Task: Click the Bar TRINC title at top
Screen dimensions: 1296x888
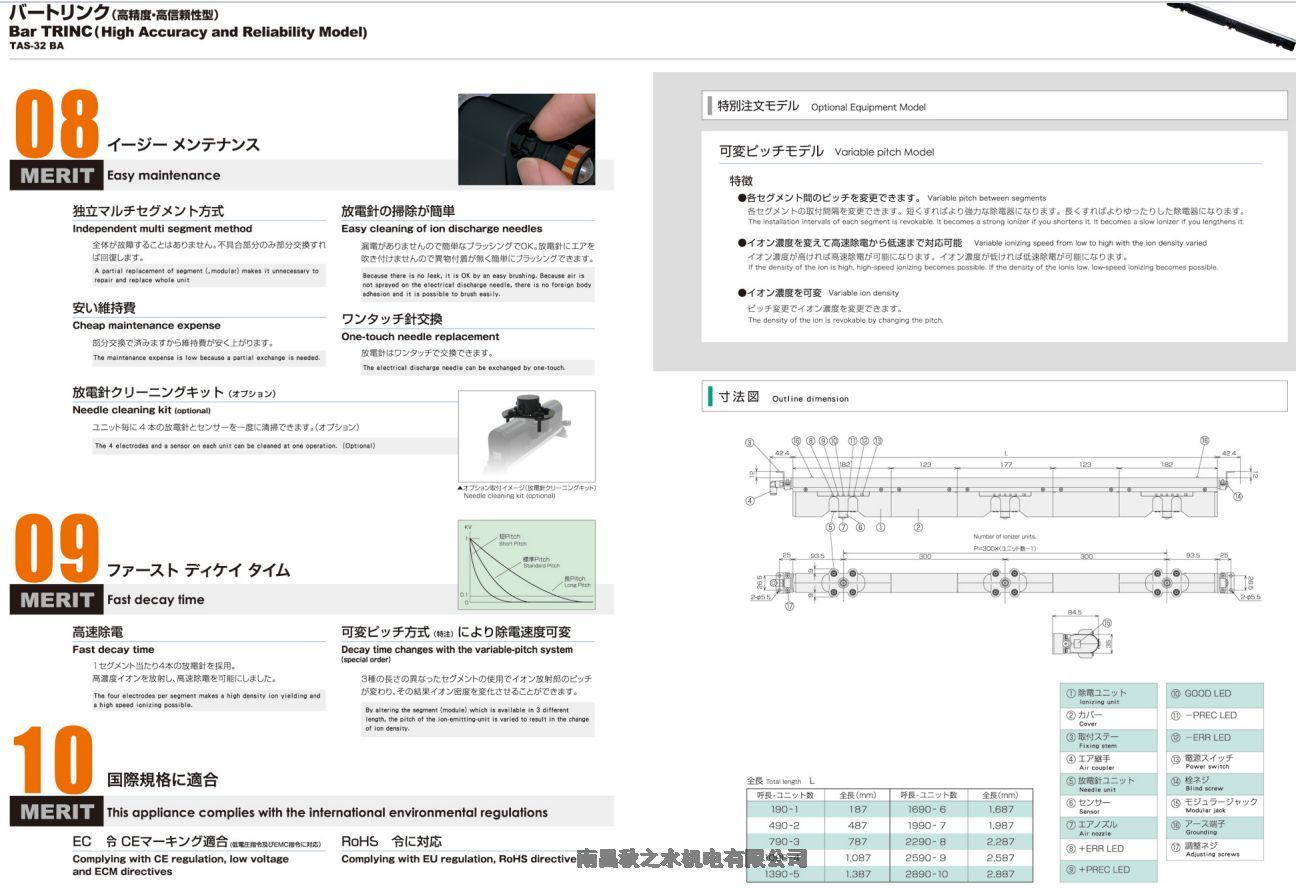Action: point(188,32)
